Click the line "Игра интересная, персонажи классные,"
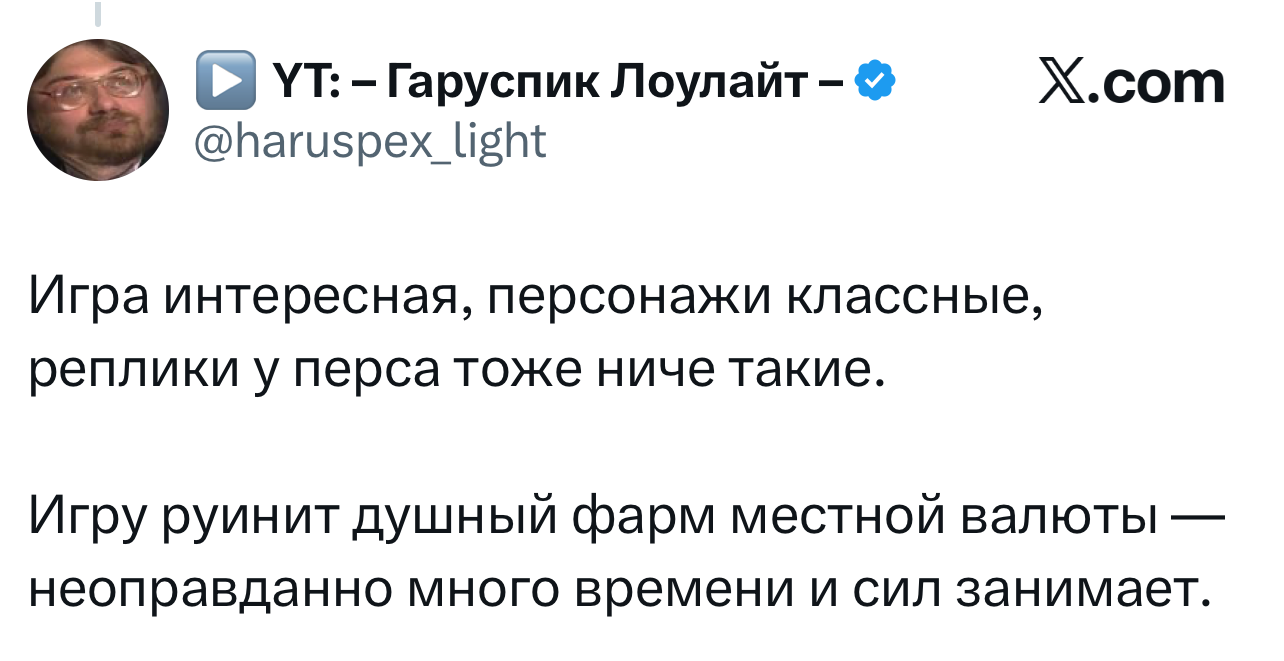Viewport: 1284px width, 661px height. (x=534, y=299)
